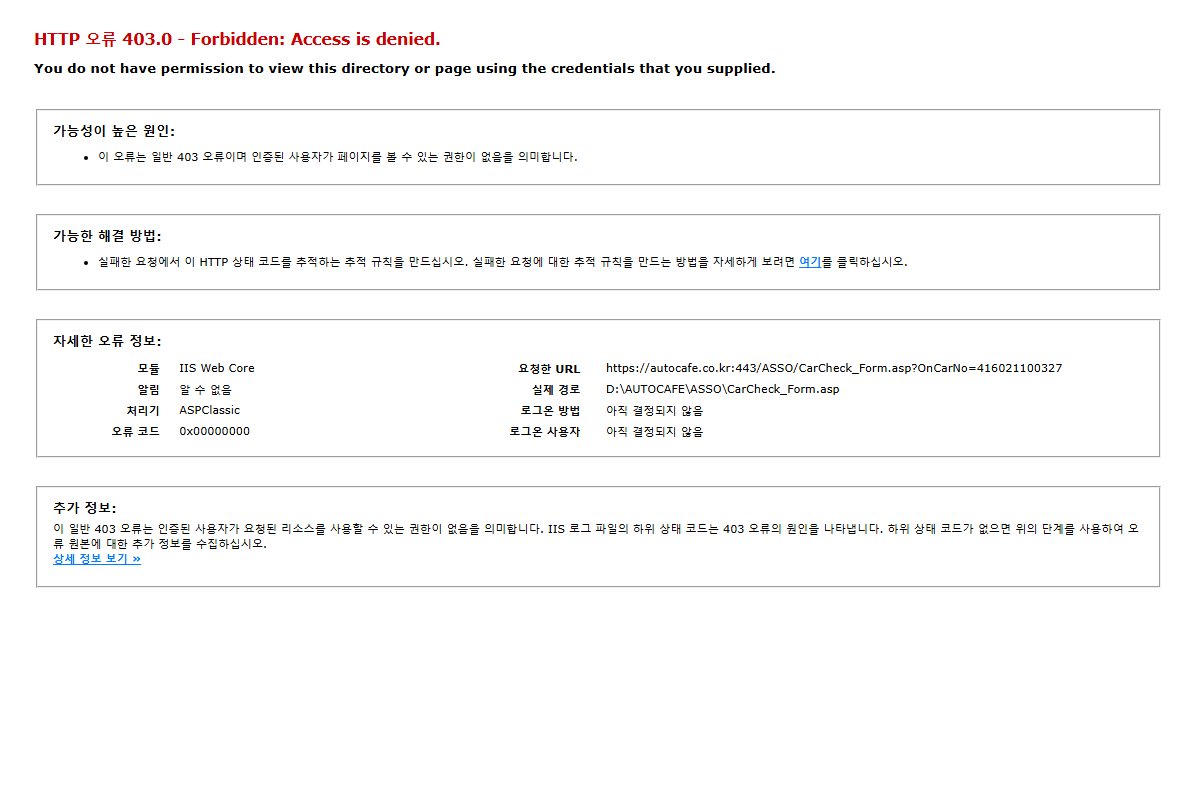Screen dimensions: 1200x800
Task: Click the "You do not have permission" subtitle
Action: [404, 69]
